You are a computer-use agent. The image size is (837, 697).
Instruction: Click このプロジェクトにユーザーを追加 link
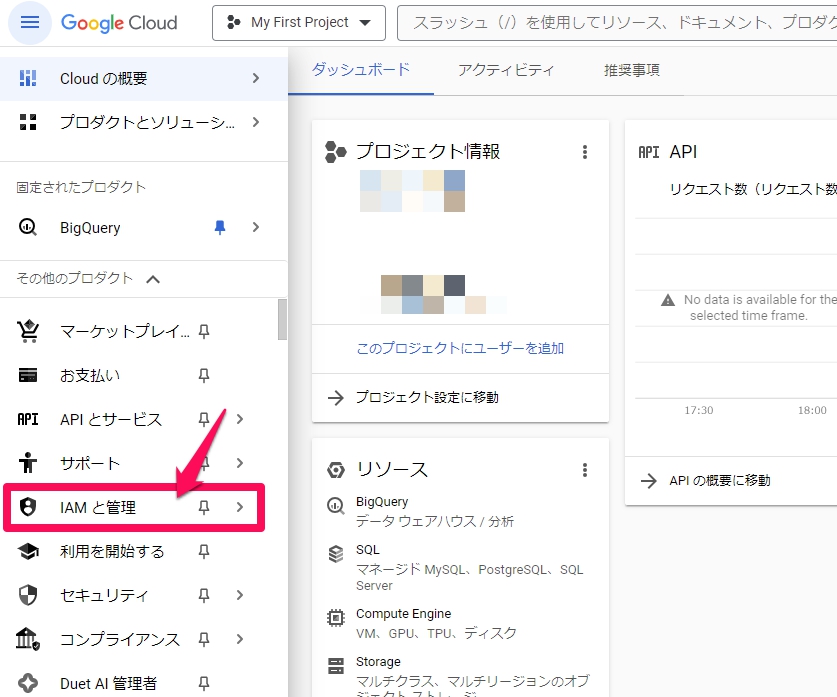coord(460,348)
